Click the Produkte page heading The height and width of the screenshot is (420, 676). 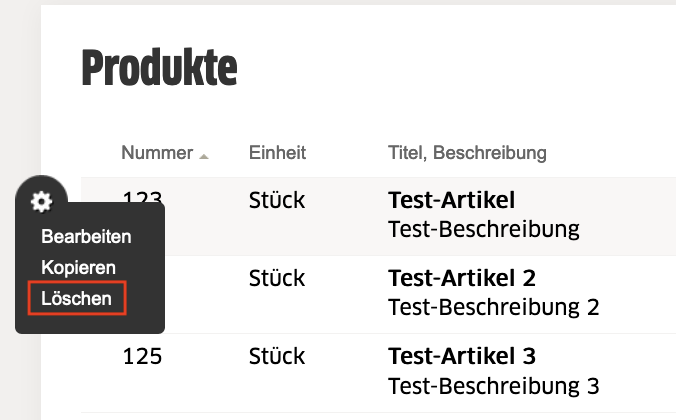coord(160,68)
